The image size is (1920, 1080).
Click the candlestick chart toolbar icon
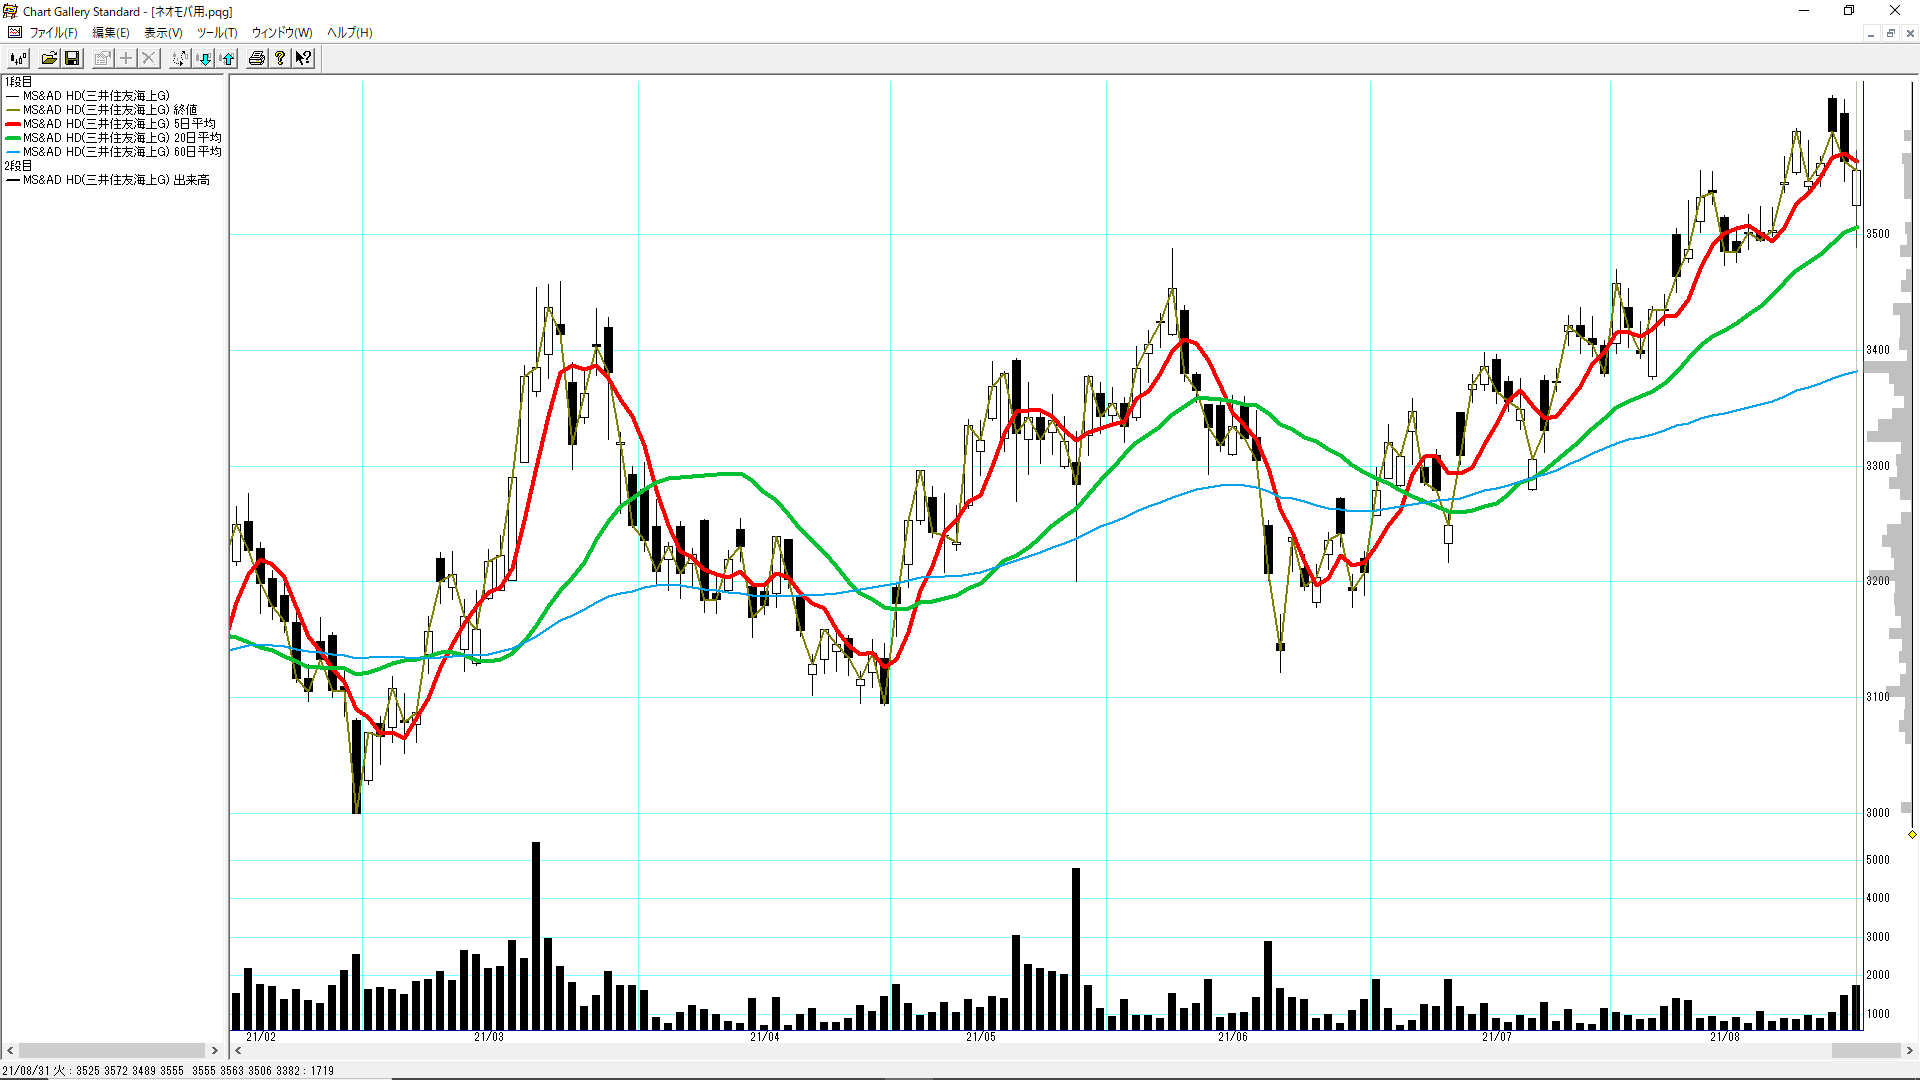click(18, 58)
